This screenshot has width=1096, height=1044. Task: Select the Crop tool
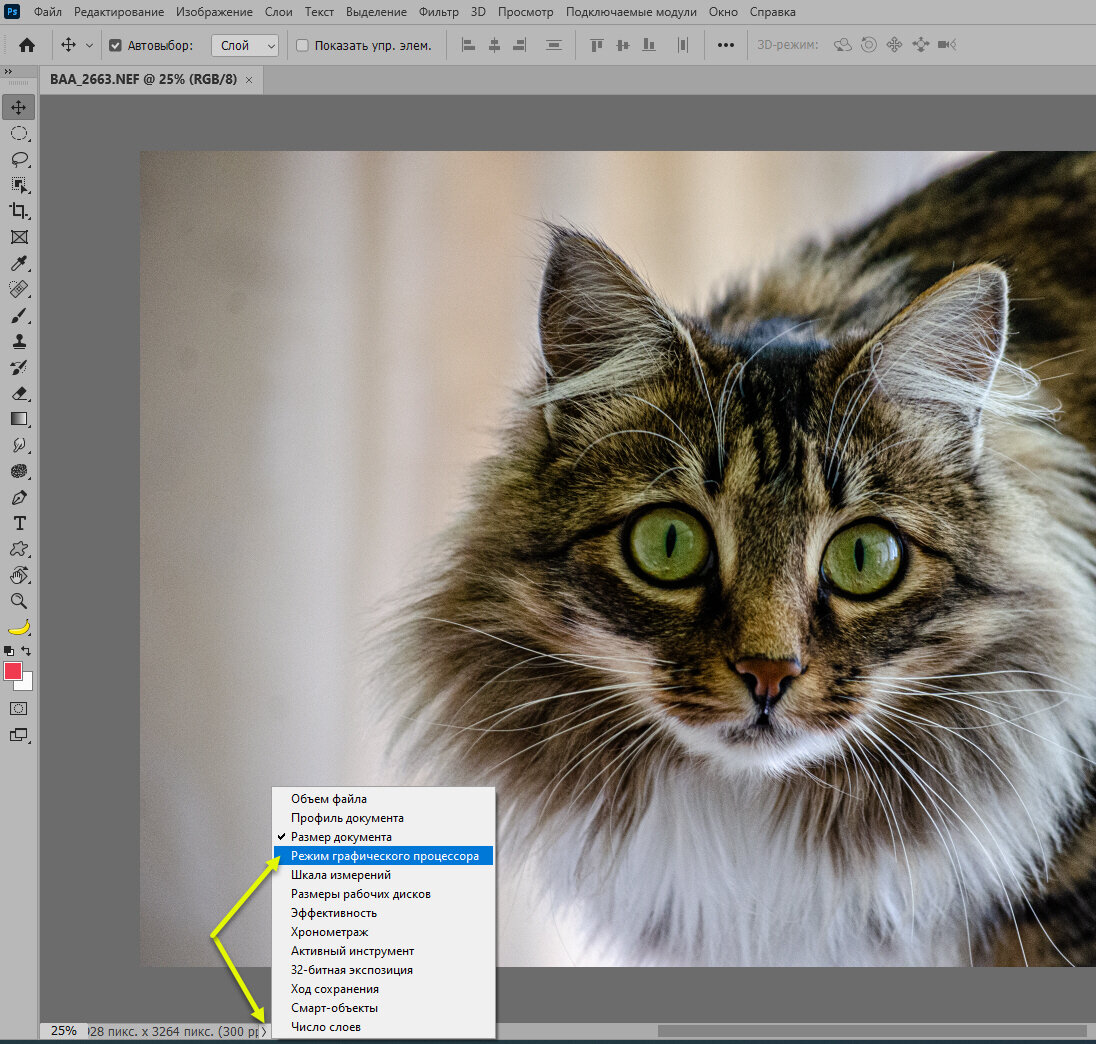point(19,211)
